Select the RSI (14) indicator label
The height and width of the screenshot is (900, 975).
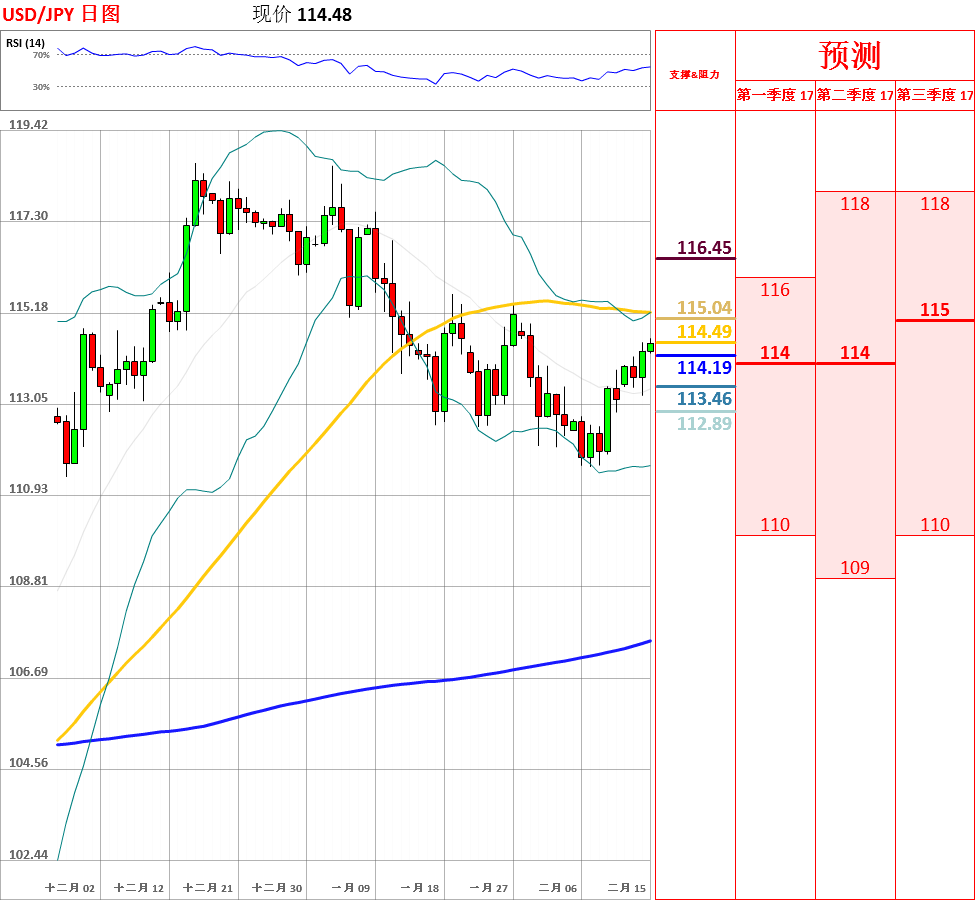point(25,43)
